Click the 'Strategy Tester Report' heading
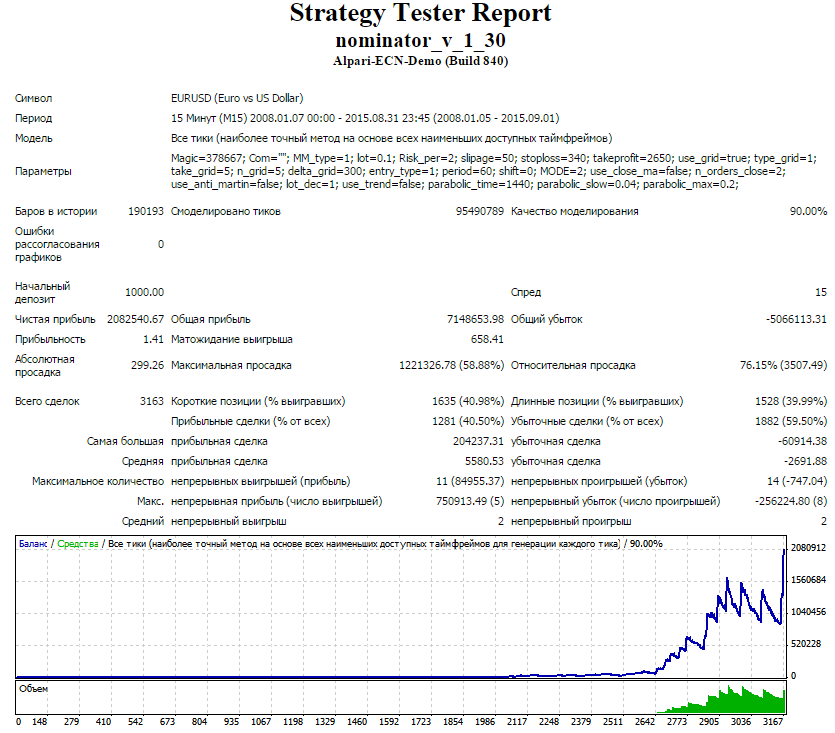This screenshot has height=733, width=835. [420, 13]
